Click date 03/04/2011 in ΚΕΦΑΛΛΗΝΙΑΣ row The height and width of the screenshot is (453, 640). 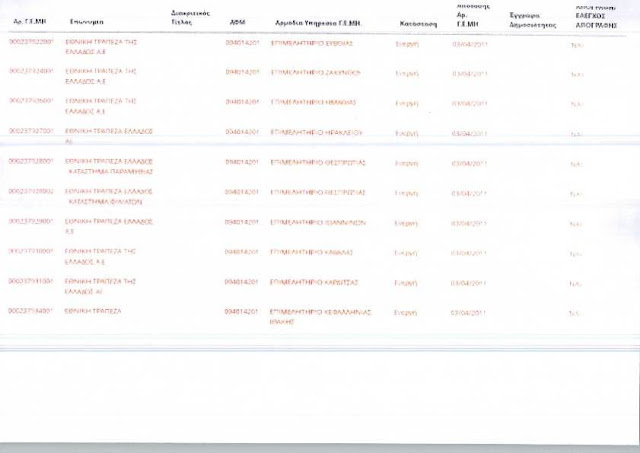click(469, 313)
